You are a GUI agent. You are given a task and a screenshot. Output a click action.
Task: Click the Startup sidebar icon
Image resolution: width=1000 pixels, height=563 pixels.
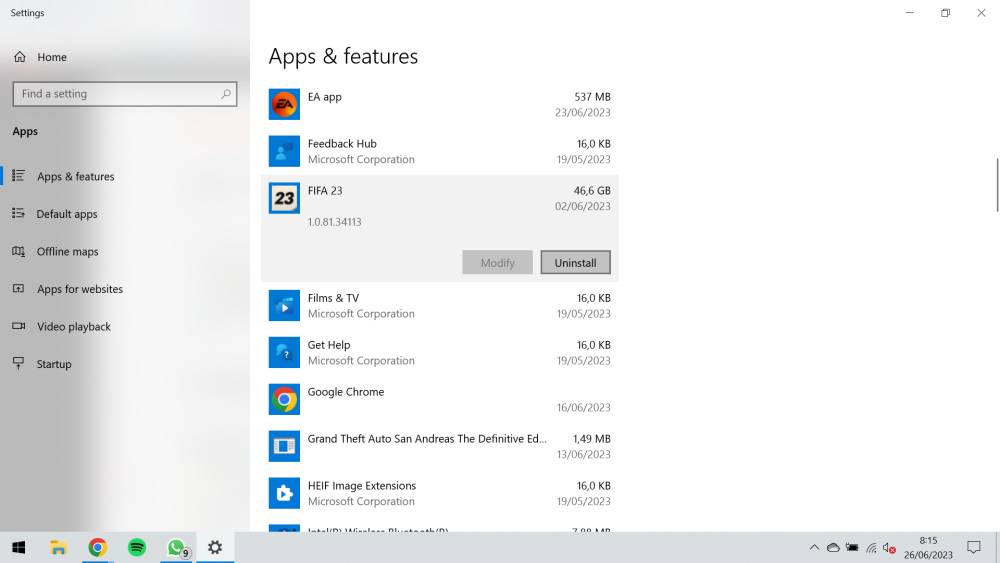click(x=18, y=363)
